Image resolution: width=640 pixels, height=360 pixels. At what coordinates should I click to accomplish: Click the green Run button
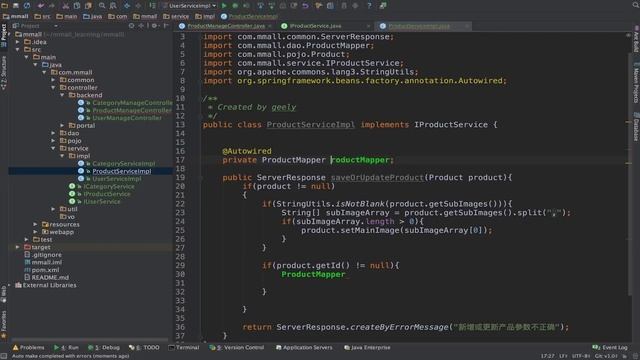point(224,6)
